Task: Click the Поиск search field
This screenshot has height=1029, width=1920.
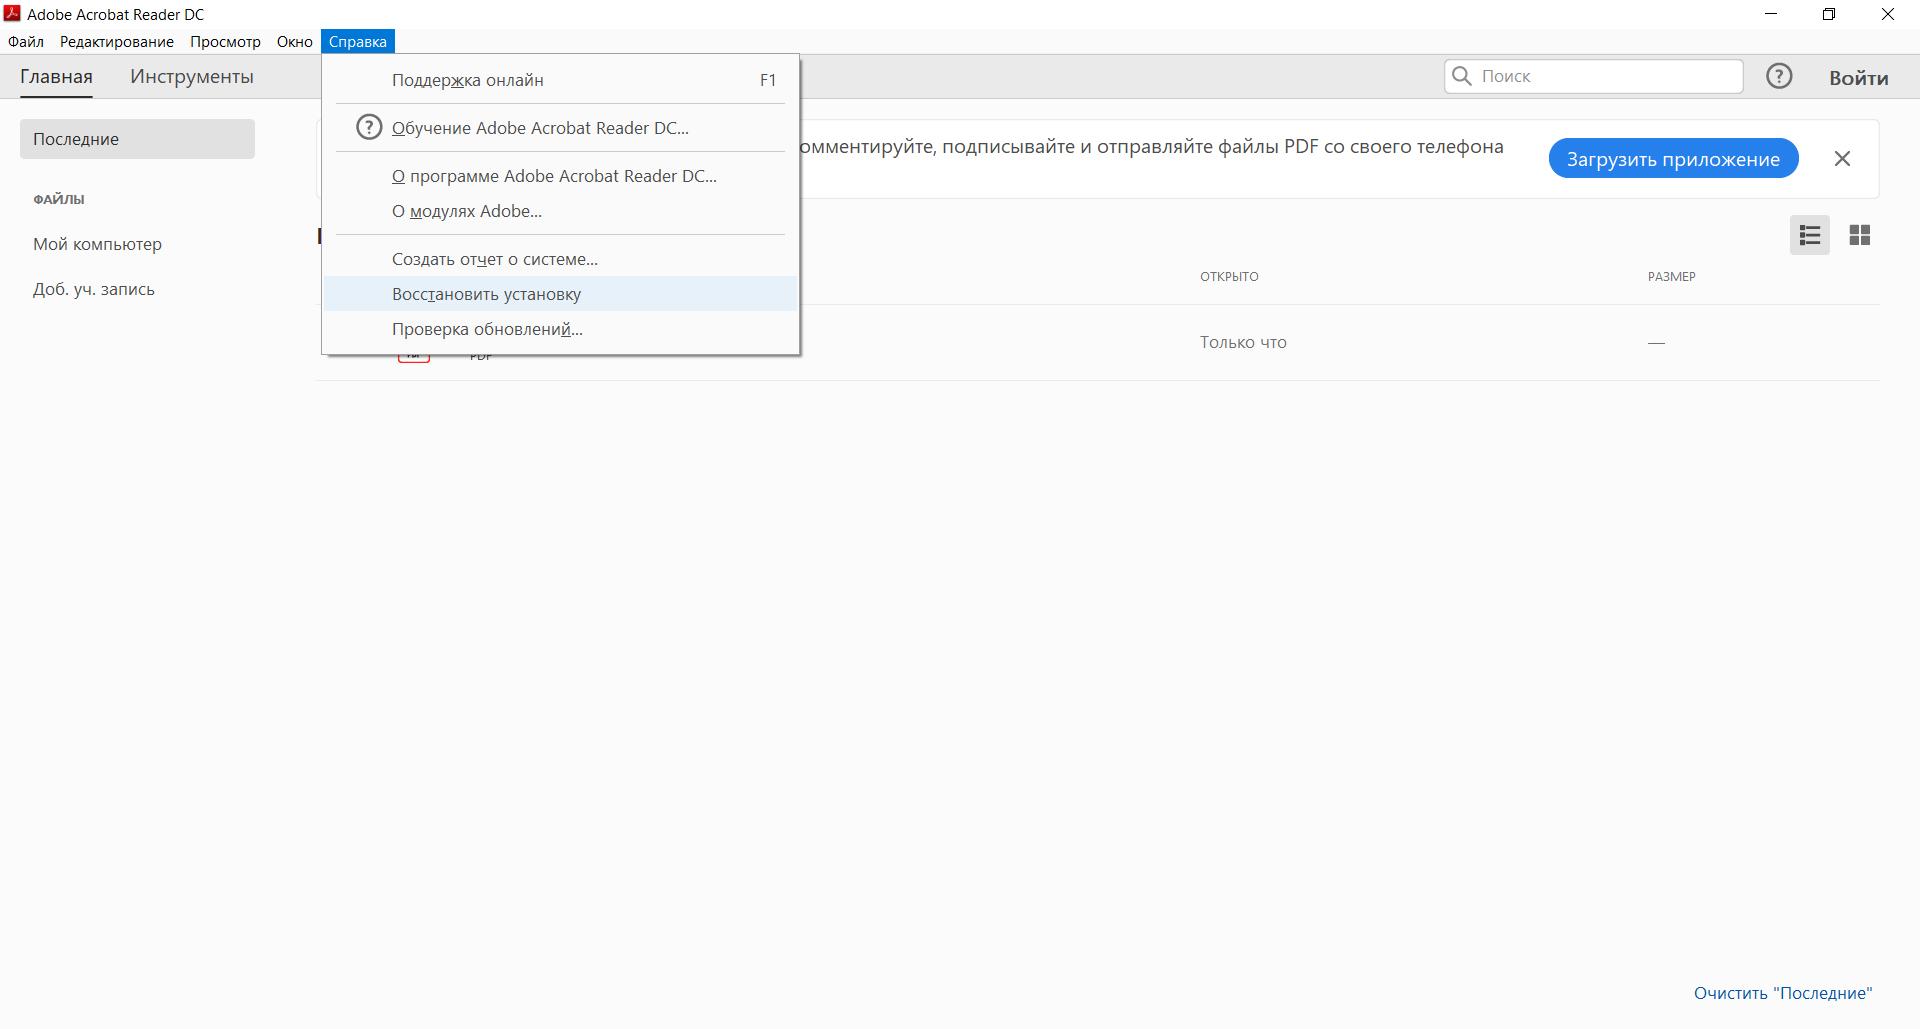Action: coord(1594,76)
